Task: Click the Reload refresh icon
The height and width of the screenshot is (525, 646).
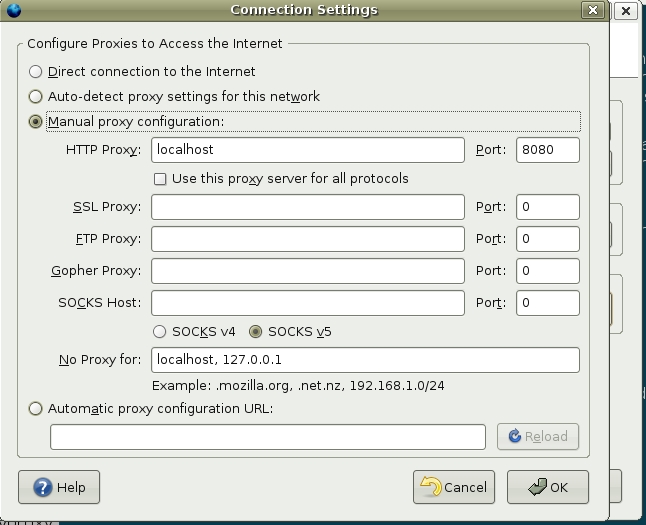Action: coord(515,436)
